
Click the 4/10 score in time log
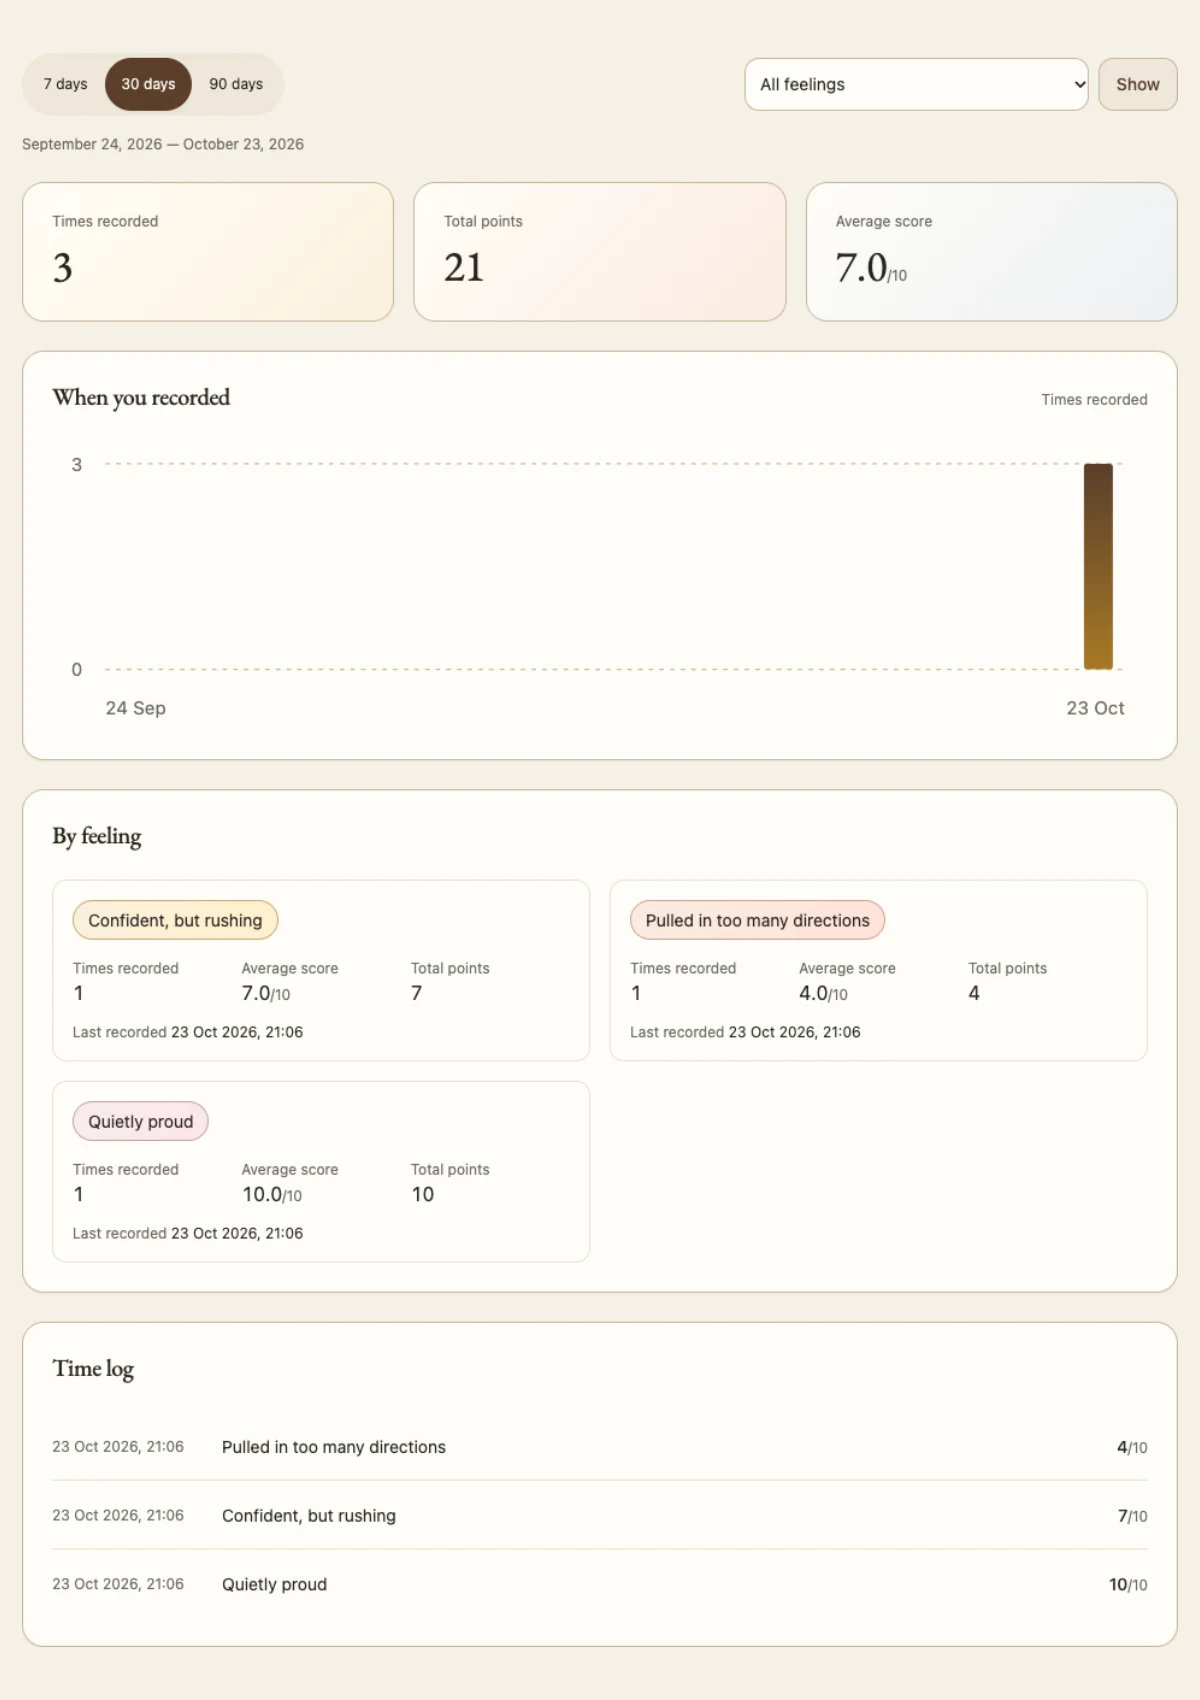click(x=1132, y=1447)
